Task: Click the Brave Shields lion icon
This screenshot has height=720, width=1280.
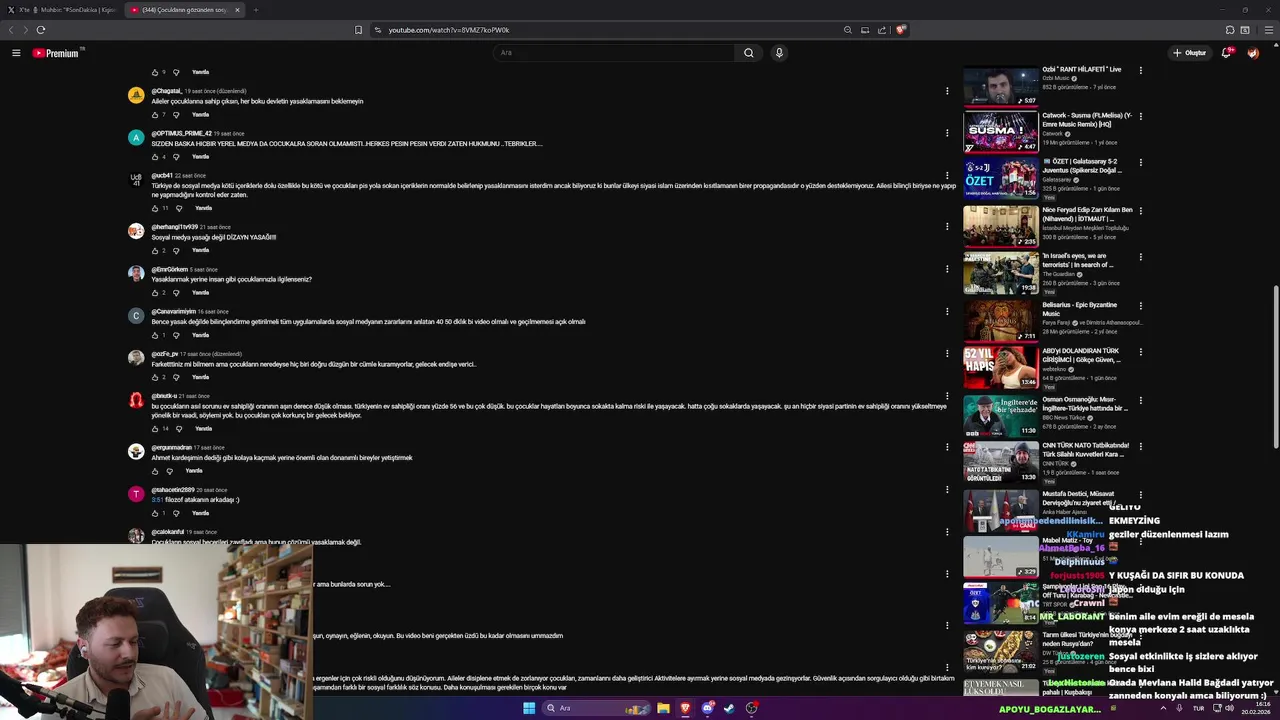Action: coord(900,30)
